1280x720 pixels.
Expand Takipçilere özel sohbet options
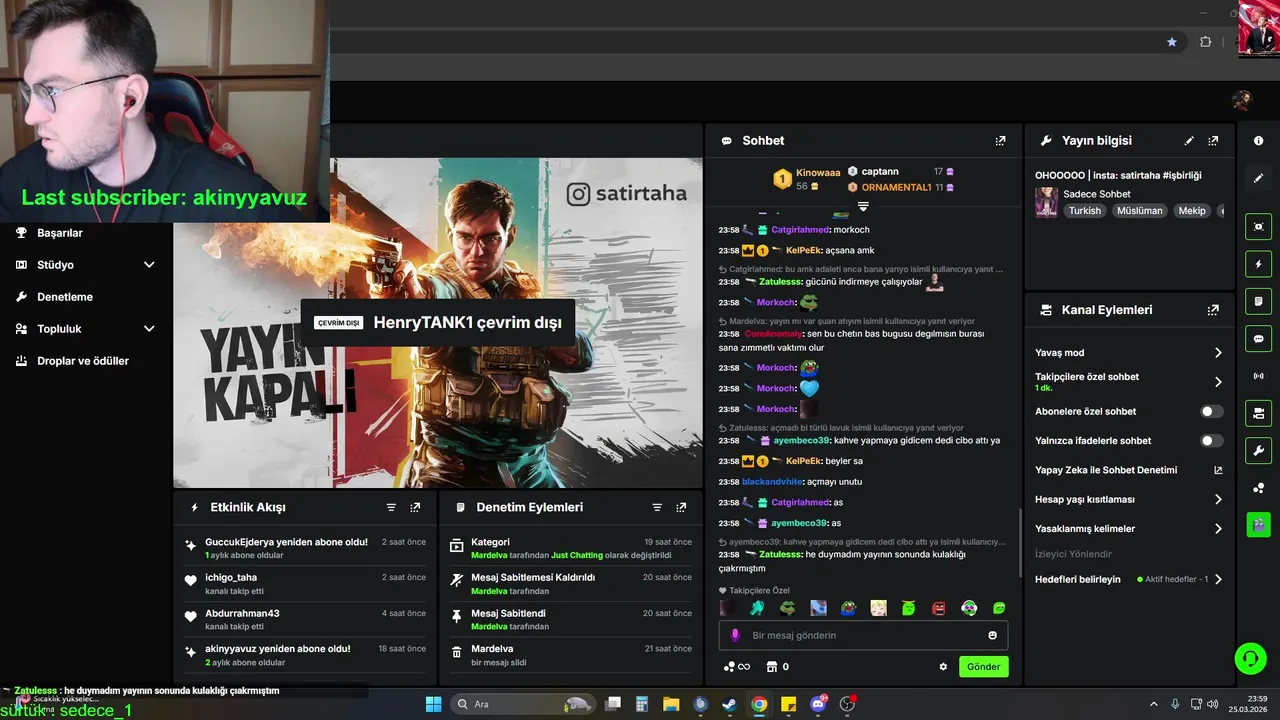point(1218,382)
